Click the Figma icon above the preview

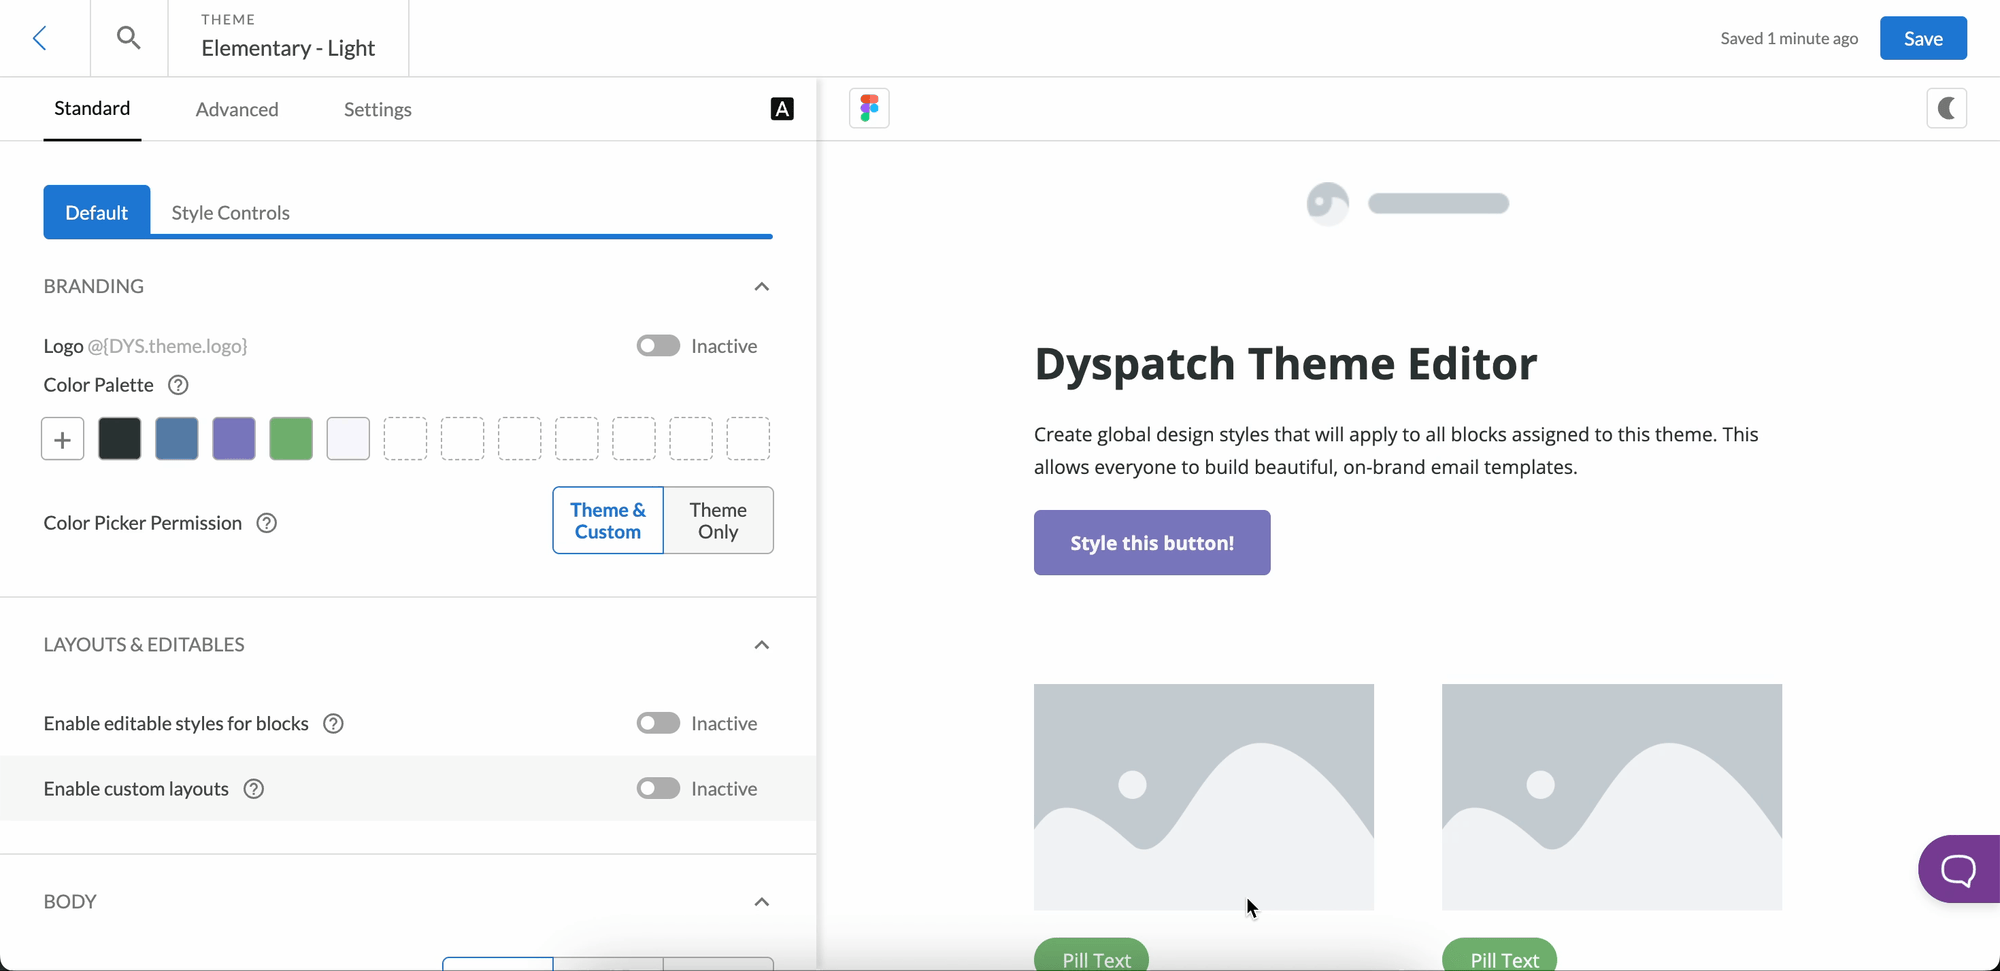869,108
